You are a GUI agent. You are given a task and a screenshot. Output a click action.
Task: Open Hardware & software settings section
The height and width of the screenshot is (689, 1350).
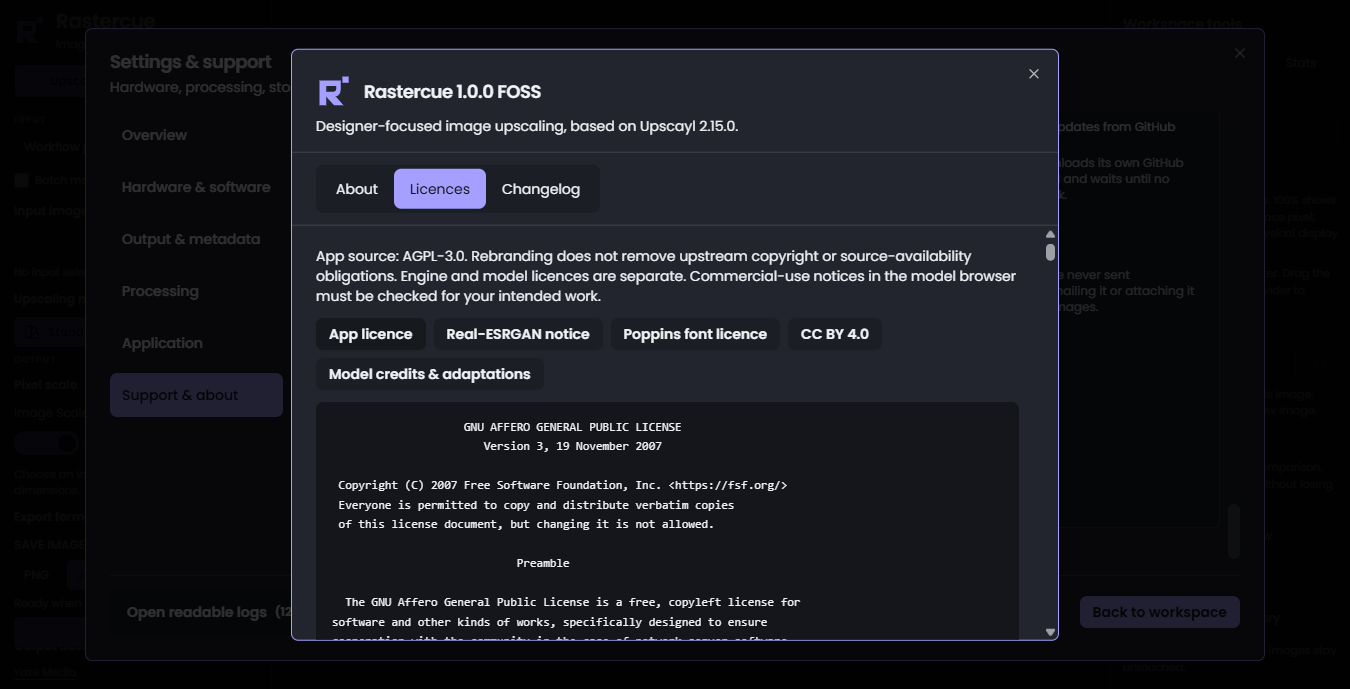[x=196, y=187]
